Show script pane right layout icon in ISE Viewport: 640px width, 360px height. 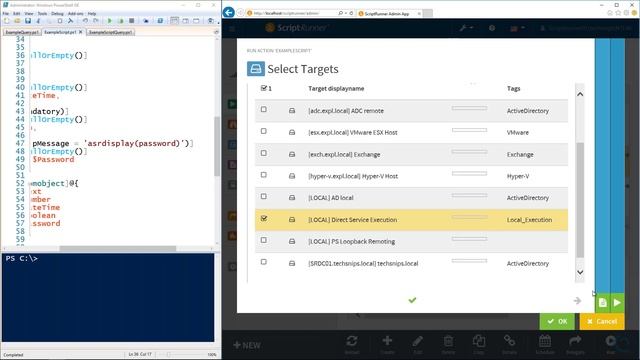[185, 21]
